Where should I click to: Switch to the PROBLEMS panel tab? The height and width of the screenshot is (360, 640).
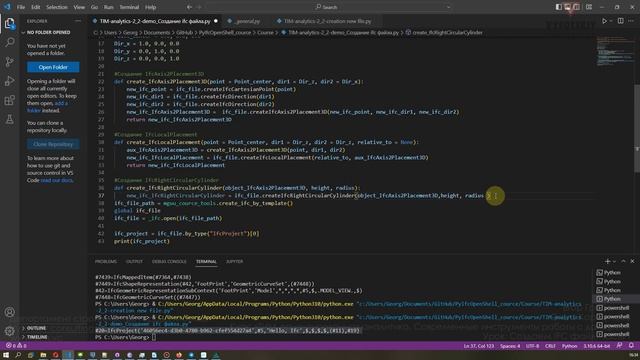coord(106,262)
